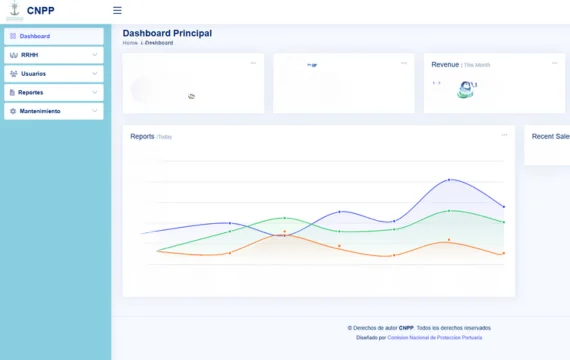
Task: Select Reportes in the sidebar
Action: click(54, 93)
